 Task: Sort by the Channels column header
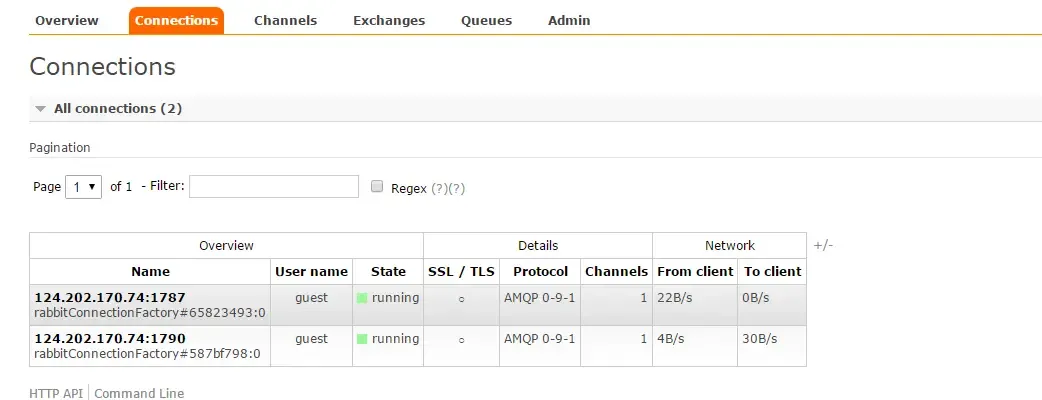pos(616,271)
